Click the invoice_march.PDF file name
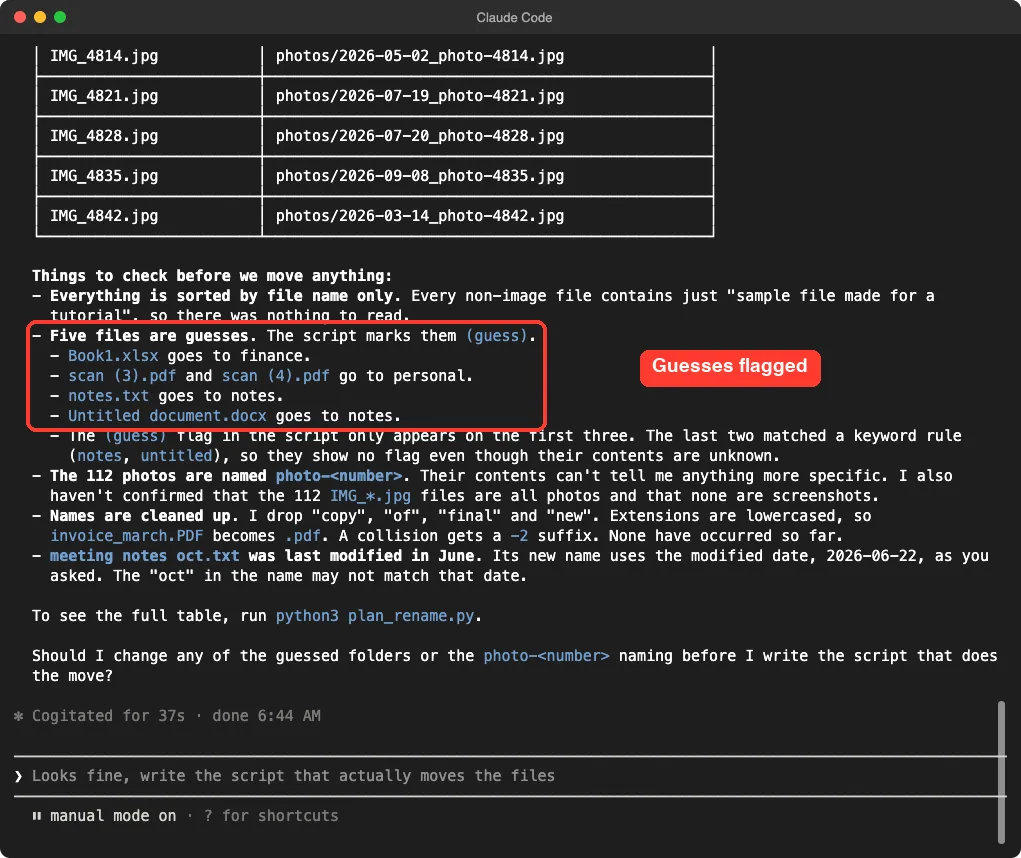The image size is (1021, 858). click(127, 536)
